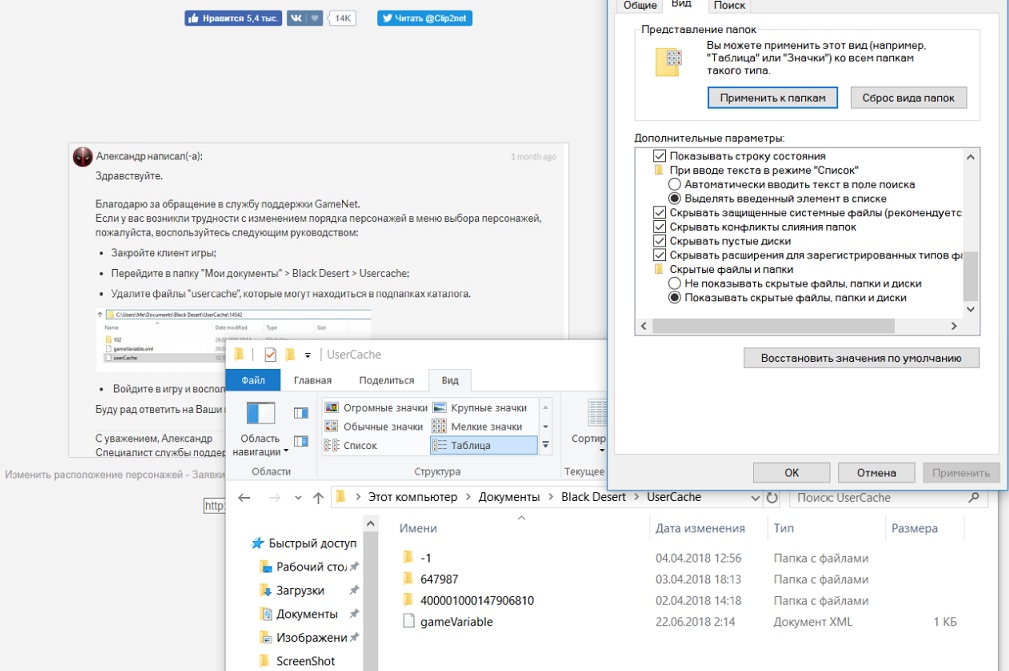This screenshot has width=1009, height=671.
Task: Select Show hidden files, folders and drives
Action: click(674, 297)
